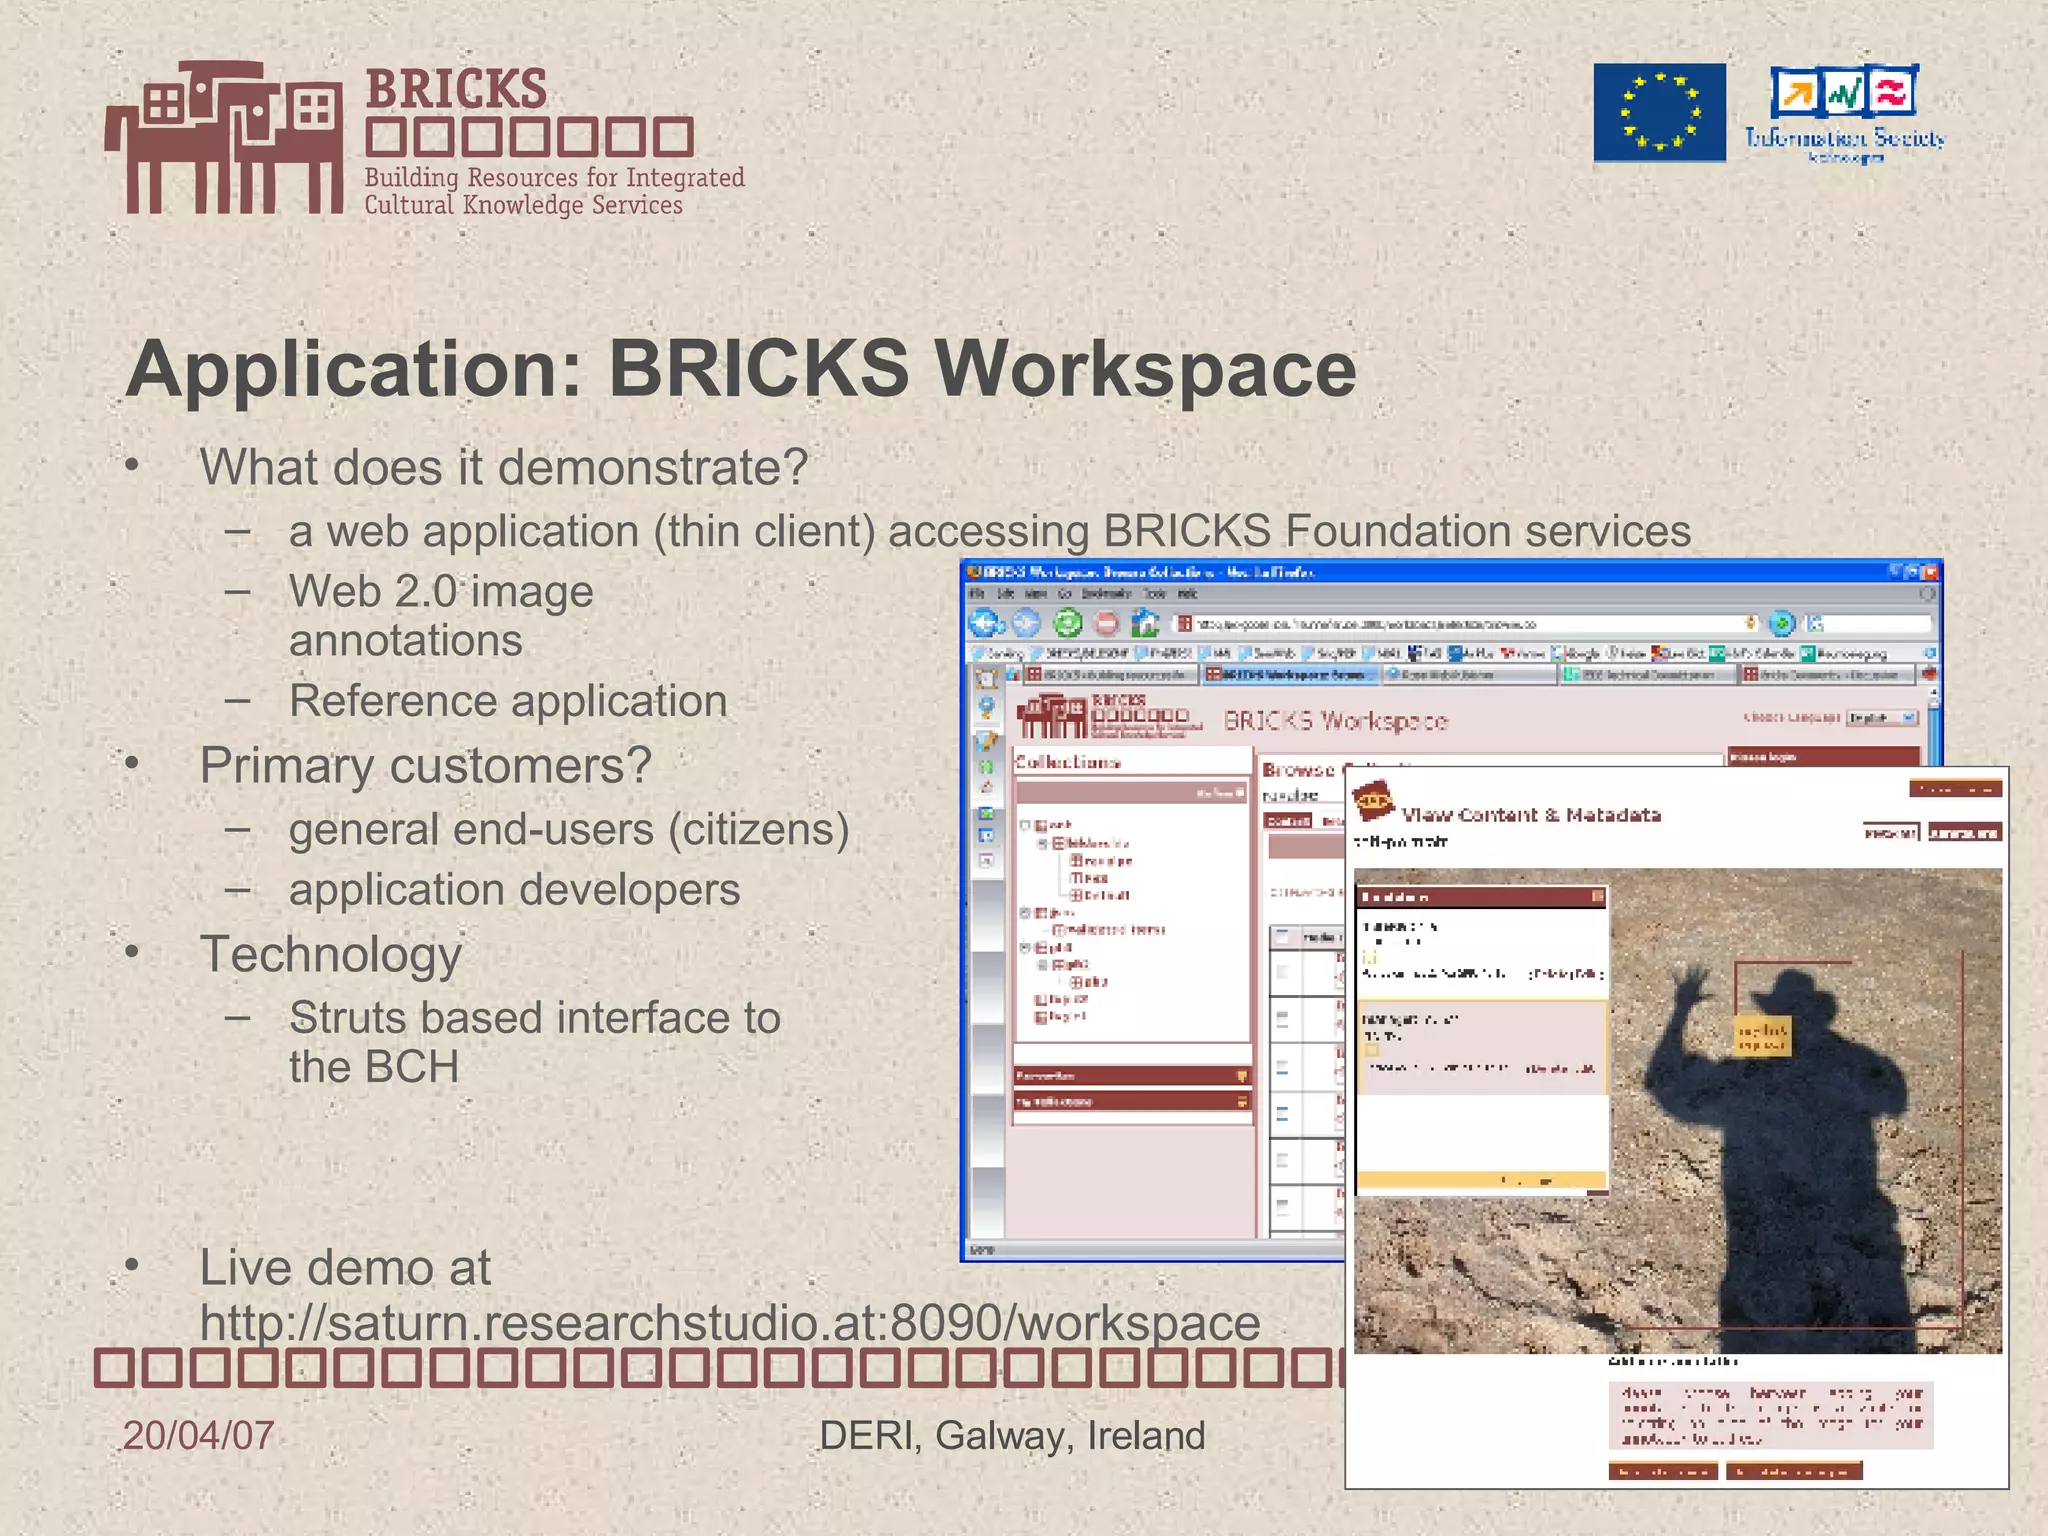
Task: Select the first leaf under the expanded node
Action: click(x=1100, y=860)
